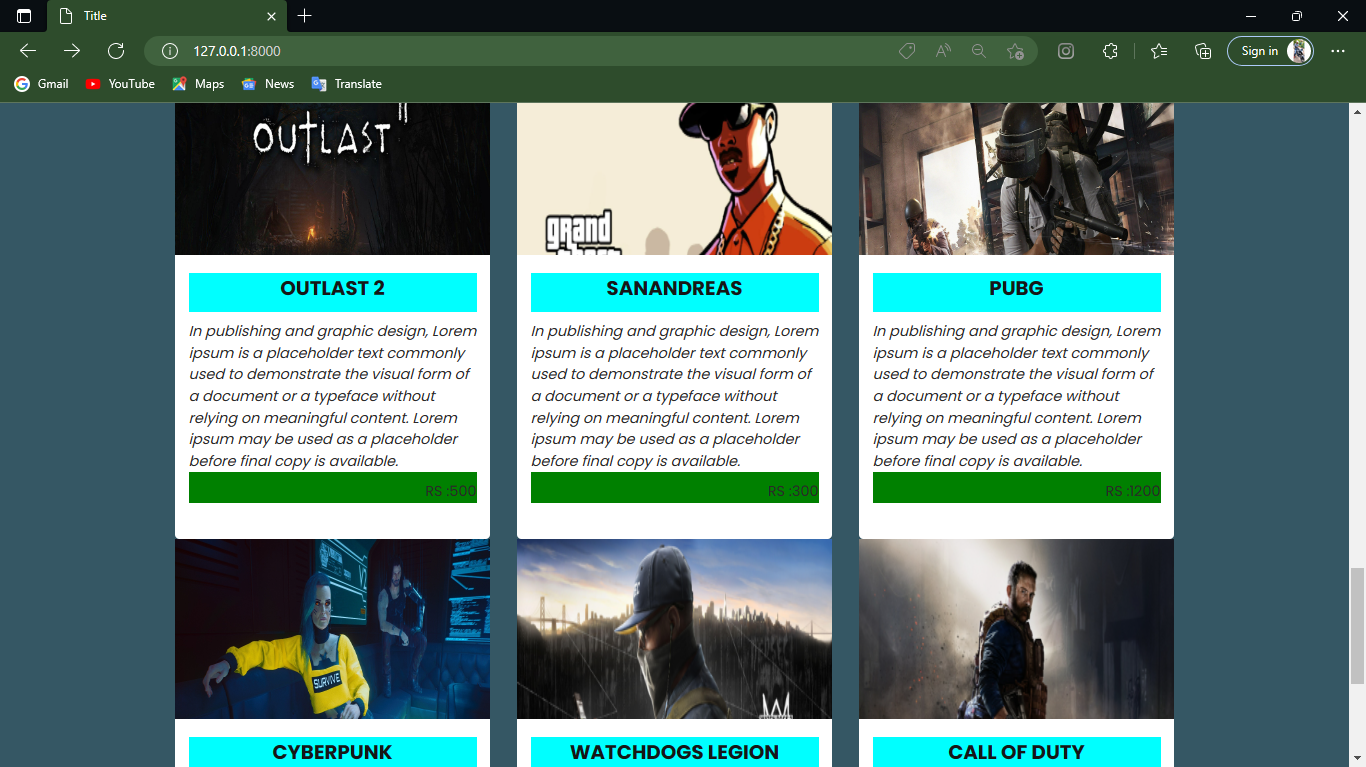Open the Collections icon

1203,51
